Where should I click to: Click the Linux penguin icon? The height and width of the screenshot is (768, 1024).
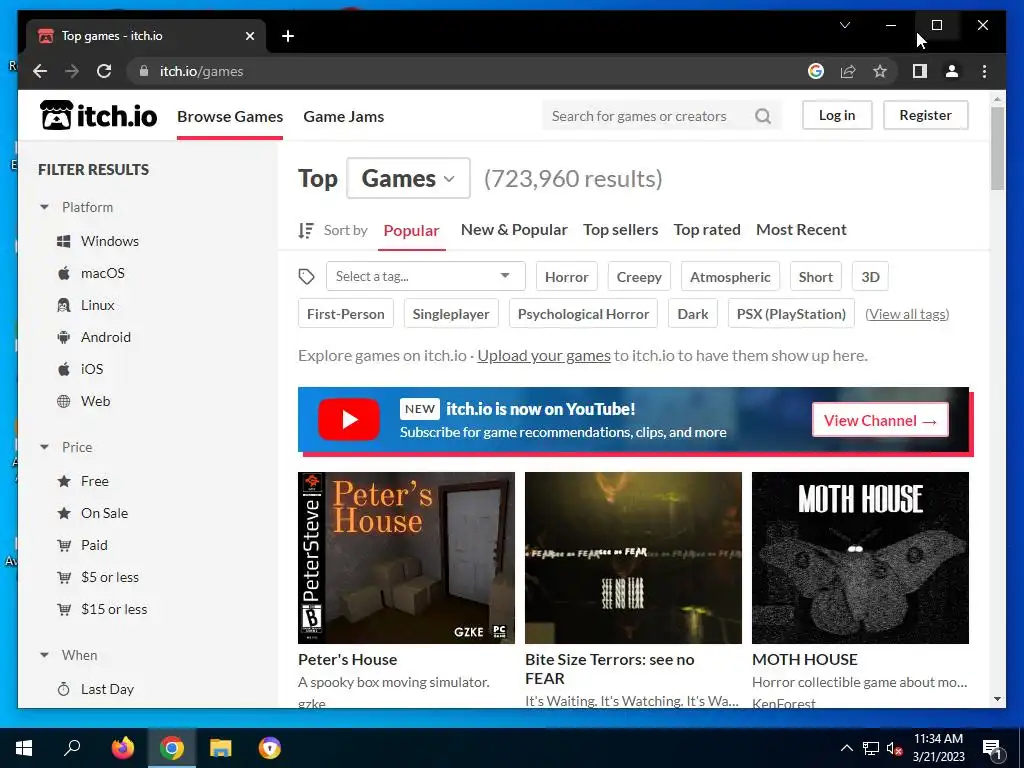[63, 305]
